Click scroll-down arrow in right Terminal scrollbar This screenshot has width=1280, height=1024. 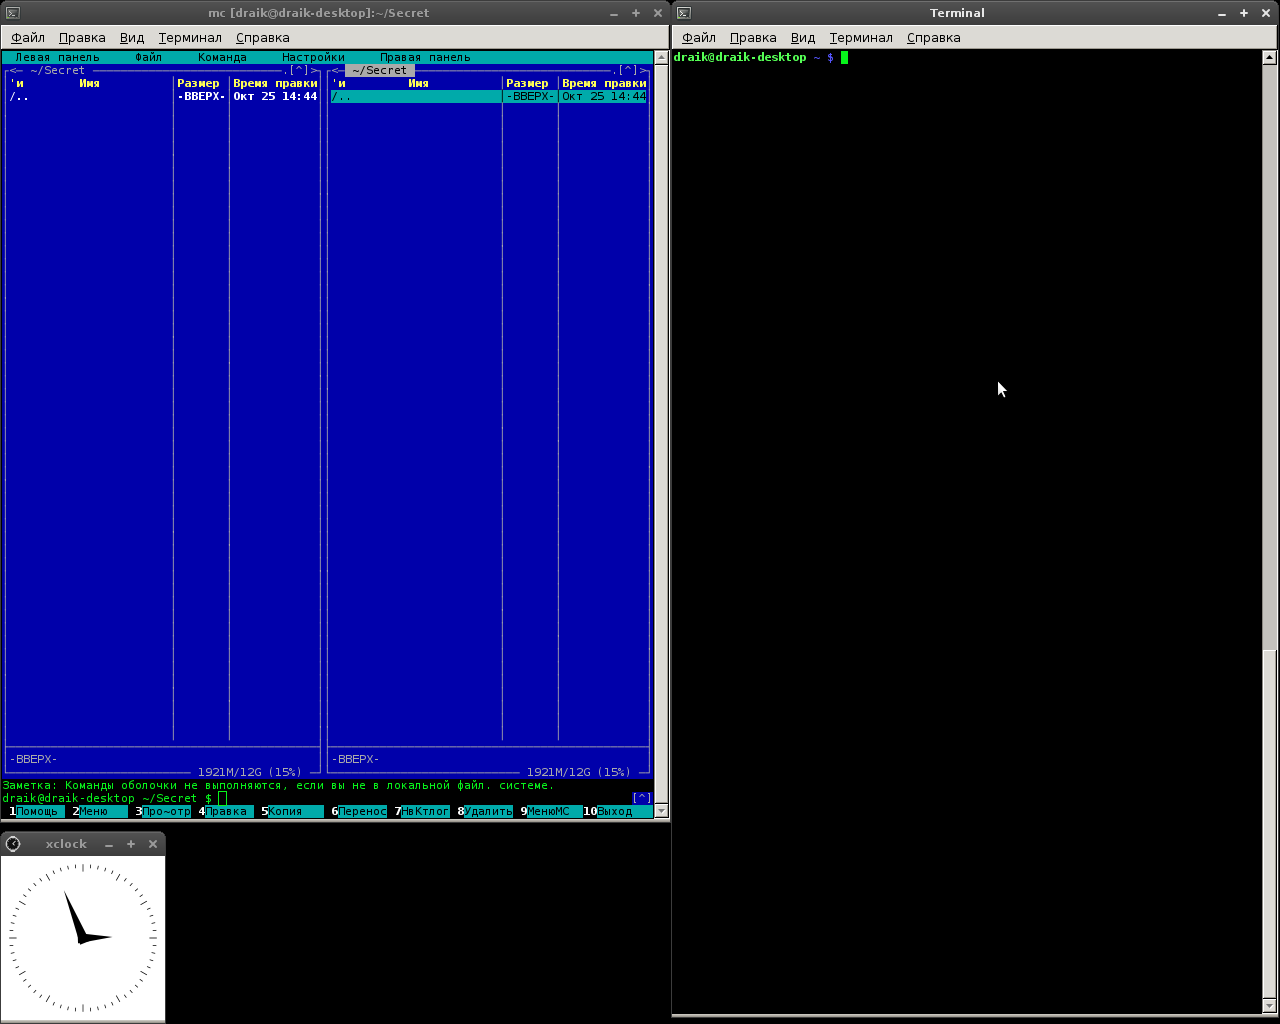click(x=1271, y=1005)
